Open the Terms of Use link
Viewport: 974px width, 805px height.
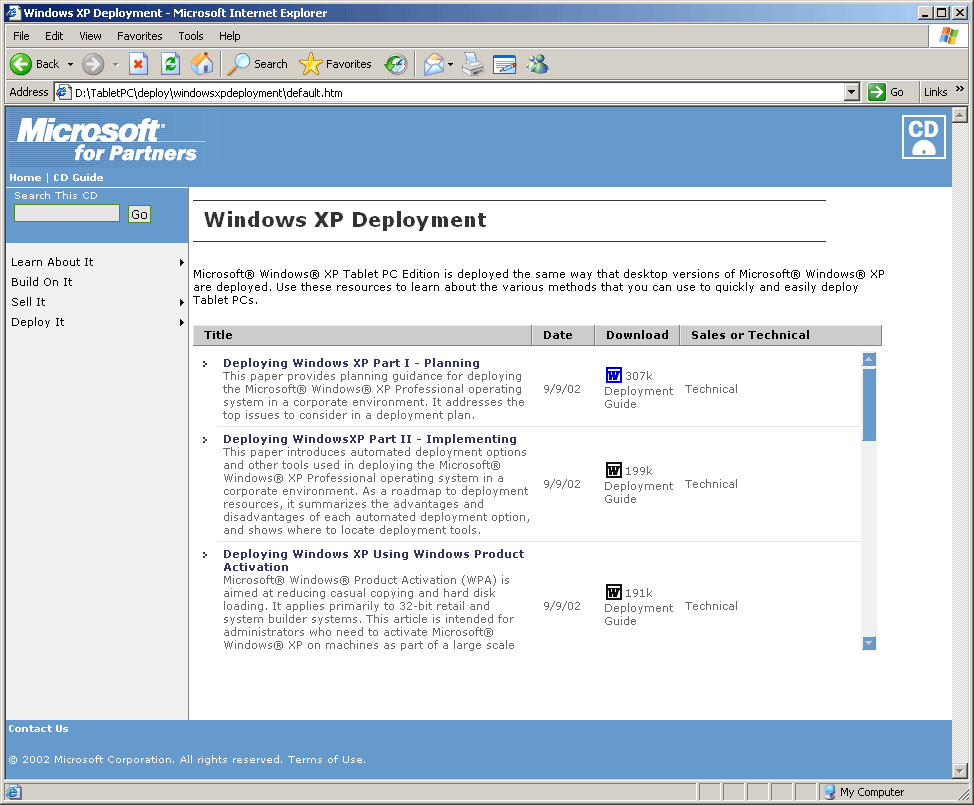[326, 760]
